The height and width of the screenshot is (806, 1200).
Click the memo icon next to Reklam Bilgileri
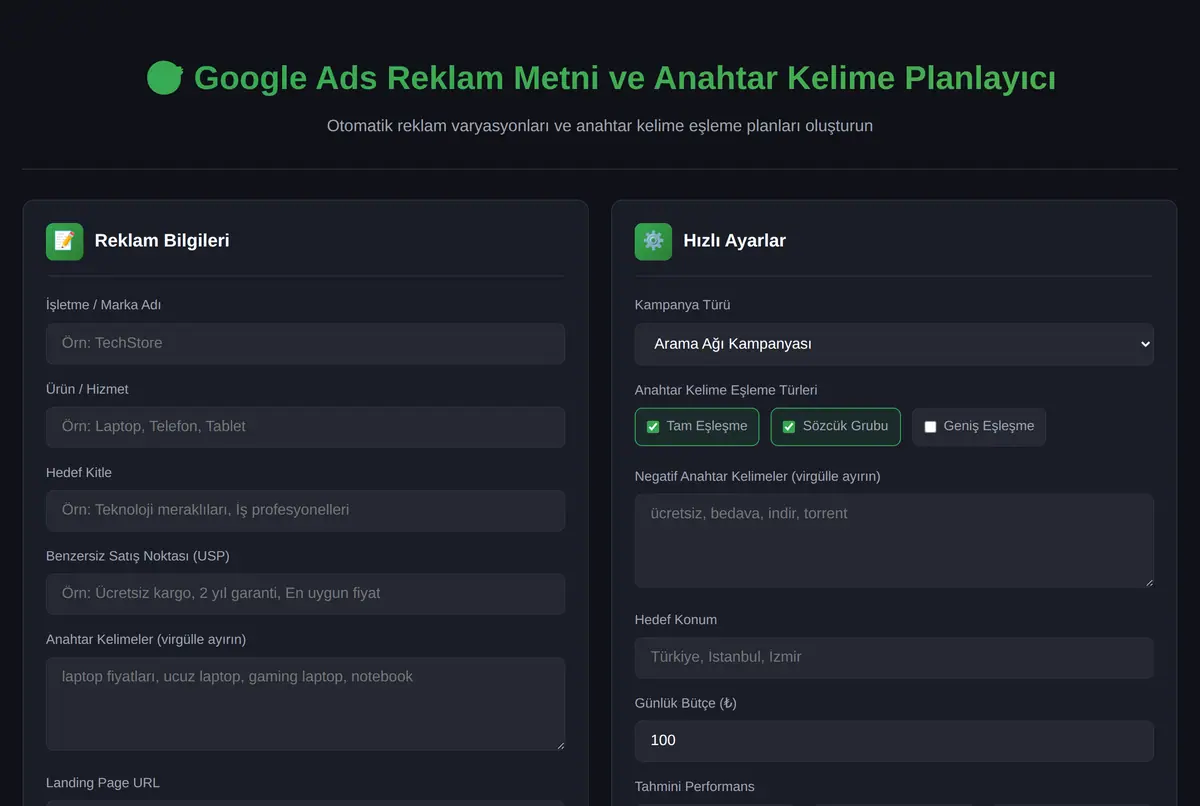pyautogui.click(x=64, y=241)
